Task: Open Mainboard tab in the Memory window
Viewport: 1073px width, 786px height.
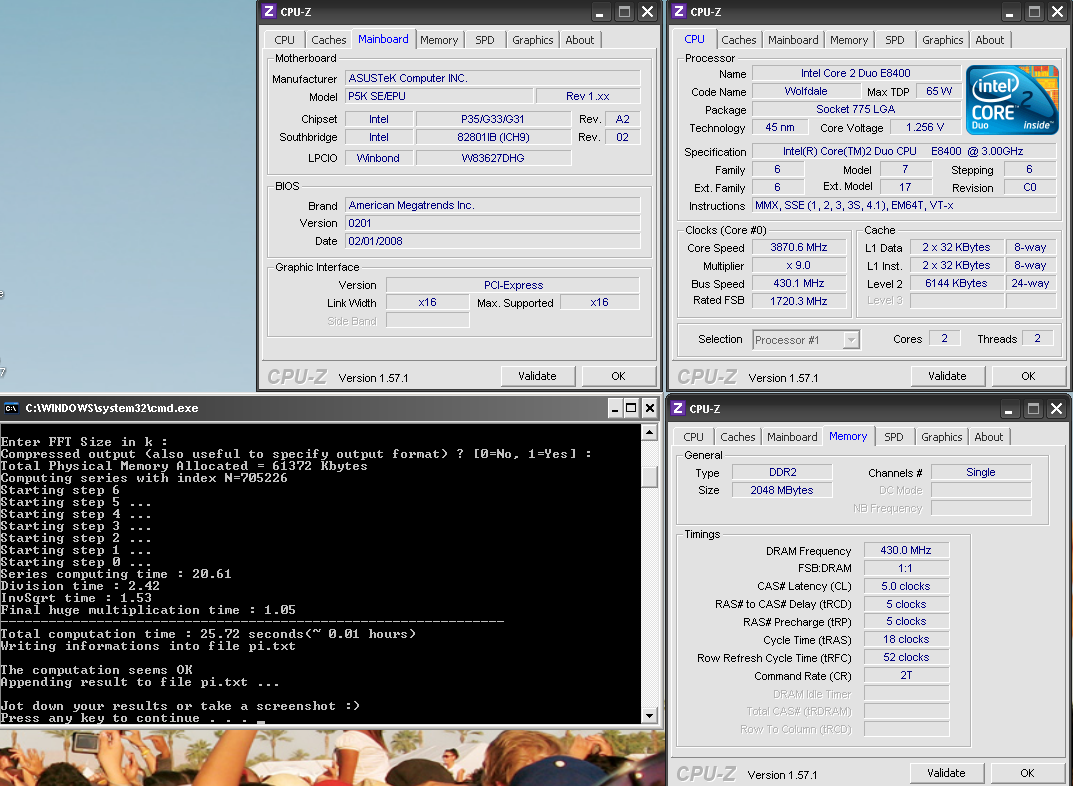Action: [792, 437]
